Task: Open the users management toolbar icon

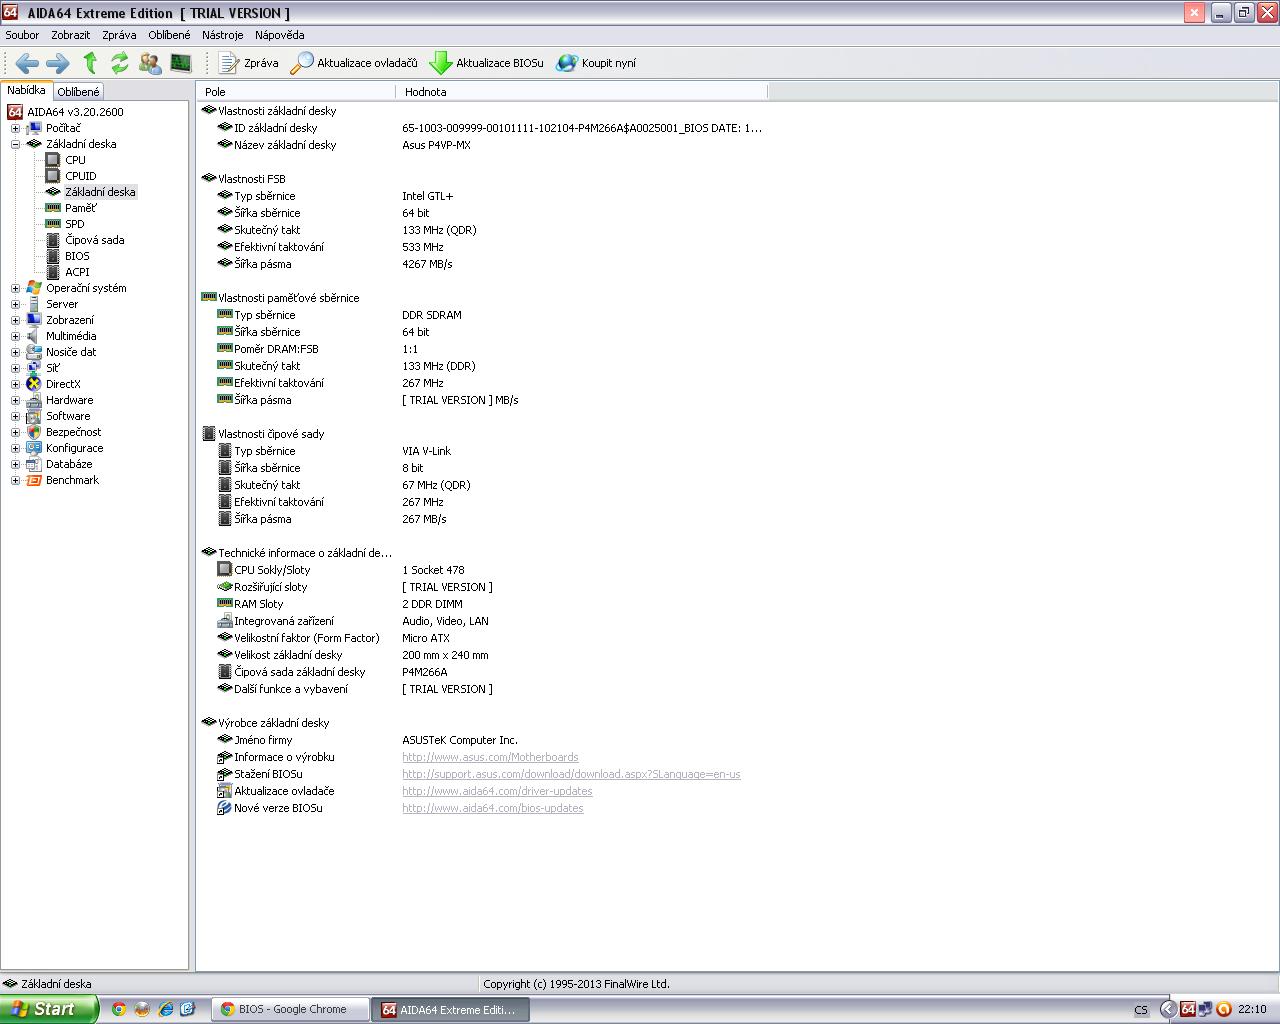Action: [150, 63]
